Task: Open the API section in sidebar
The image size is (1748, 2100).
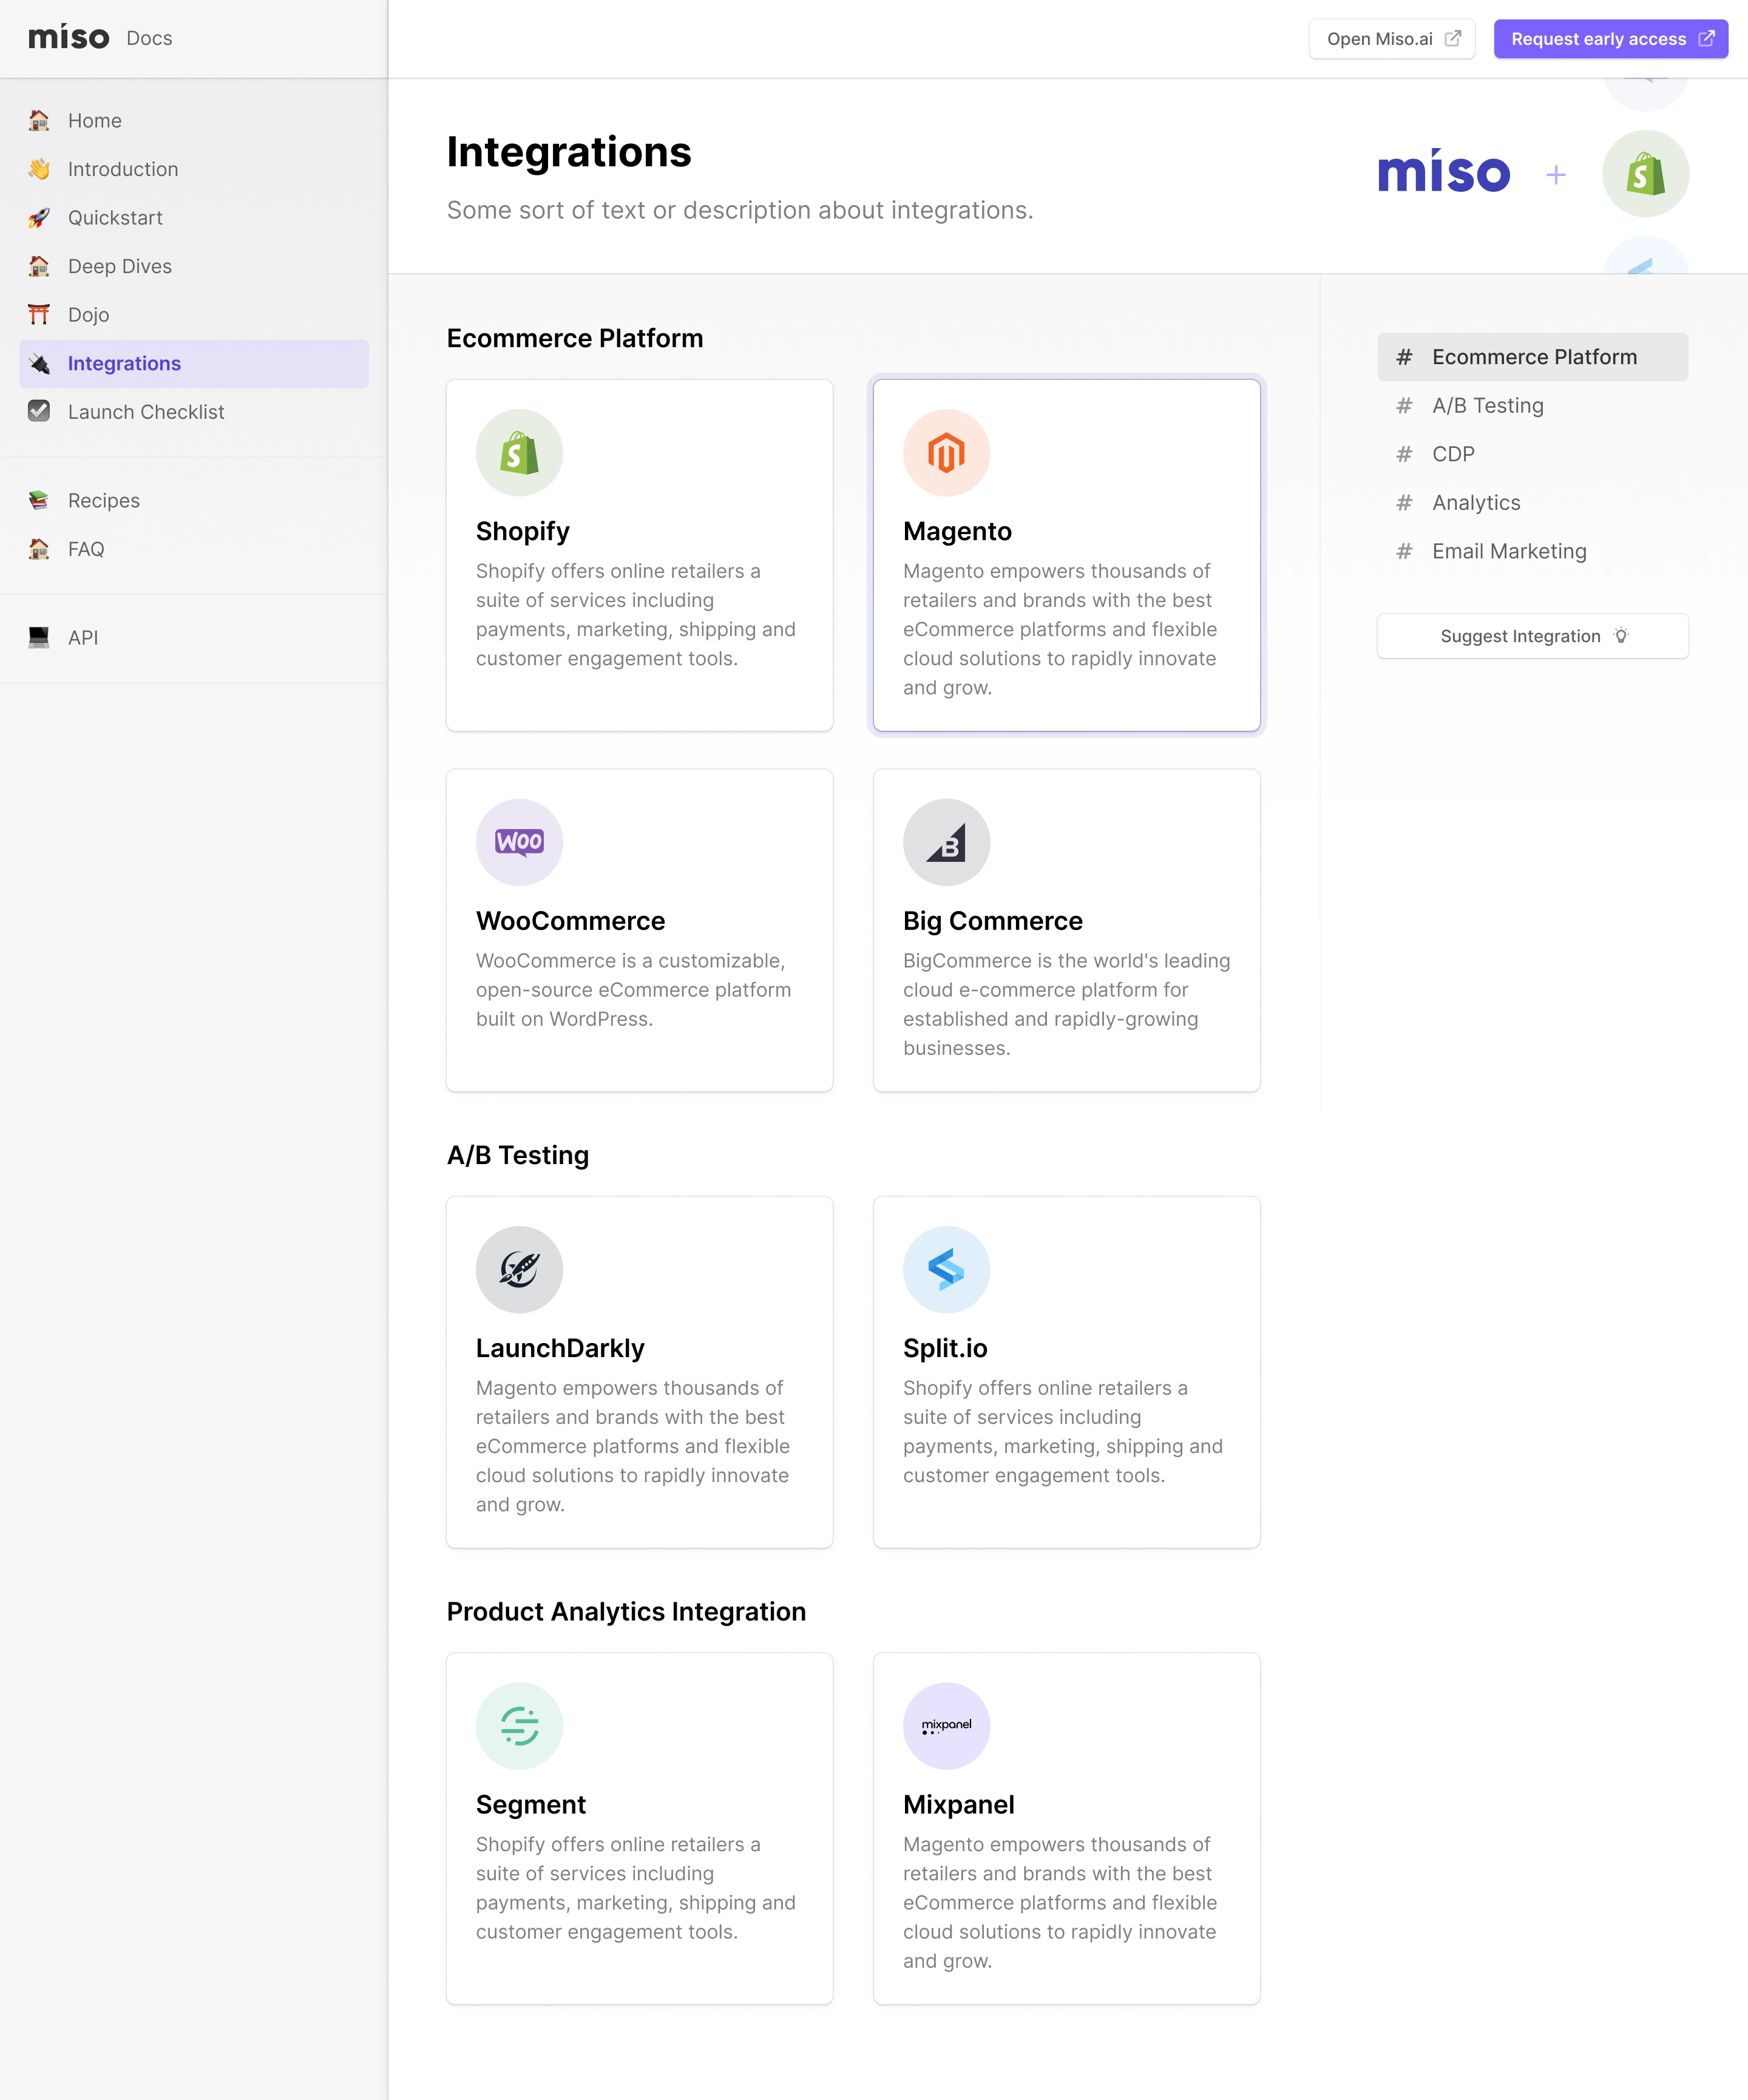Action: click(194, 637)
